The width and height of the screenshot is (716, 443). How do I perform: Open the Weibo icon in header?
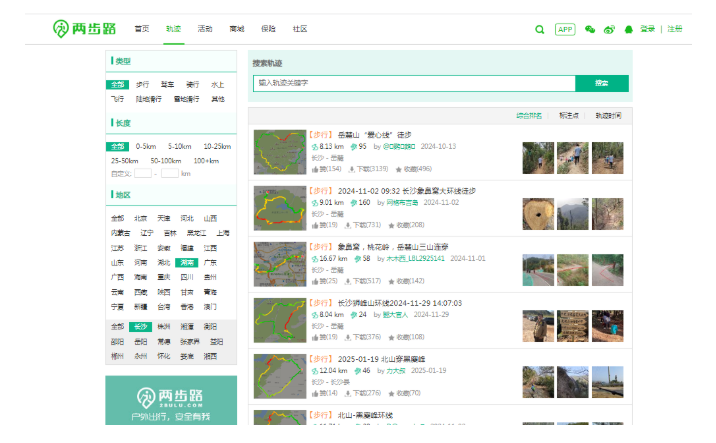[609, 29]
